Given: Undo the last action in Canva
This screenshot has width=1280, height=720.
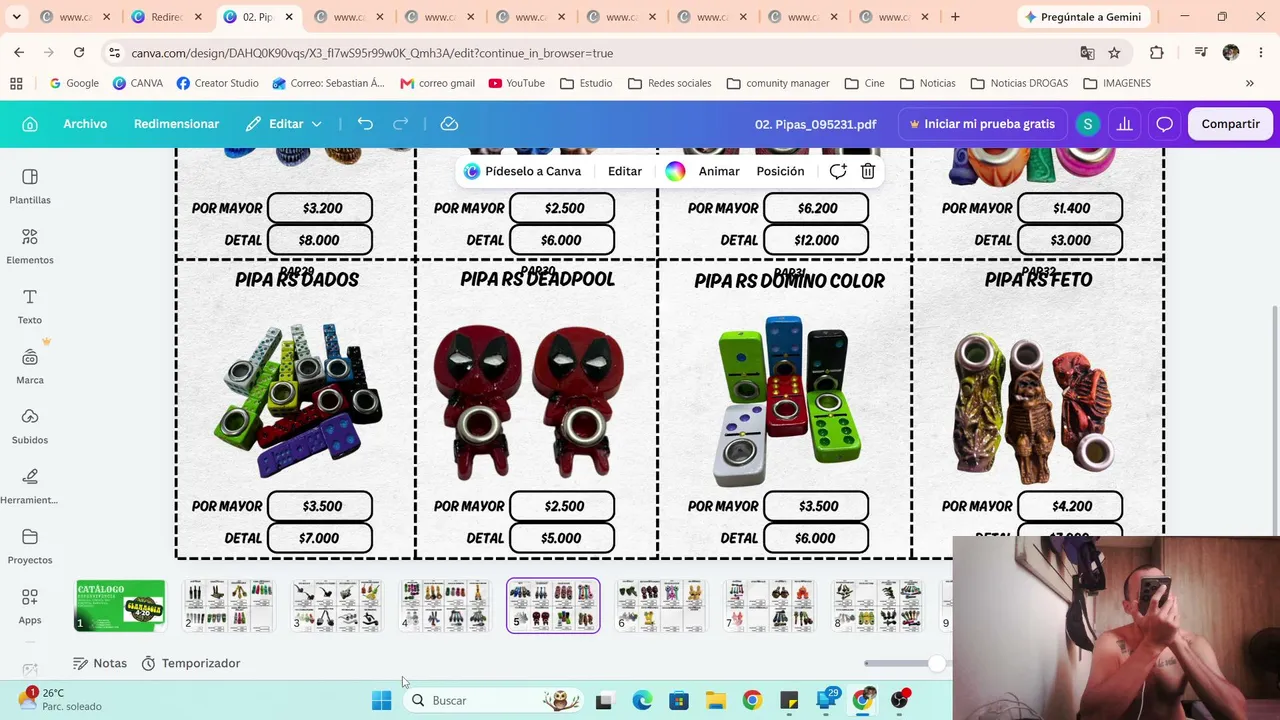Looking at the screenshot, I should coord(365,124).
